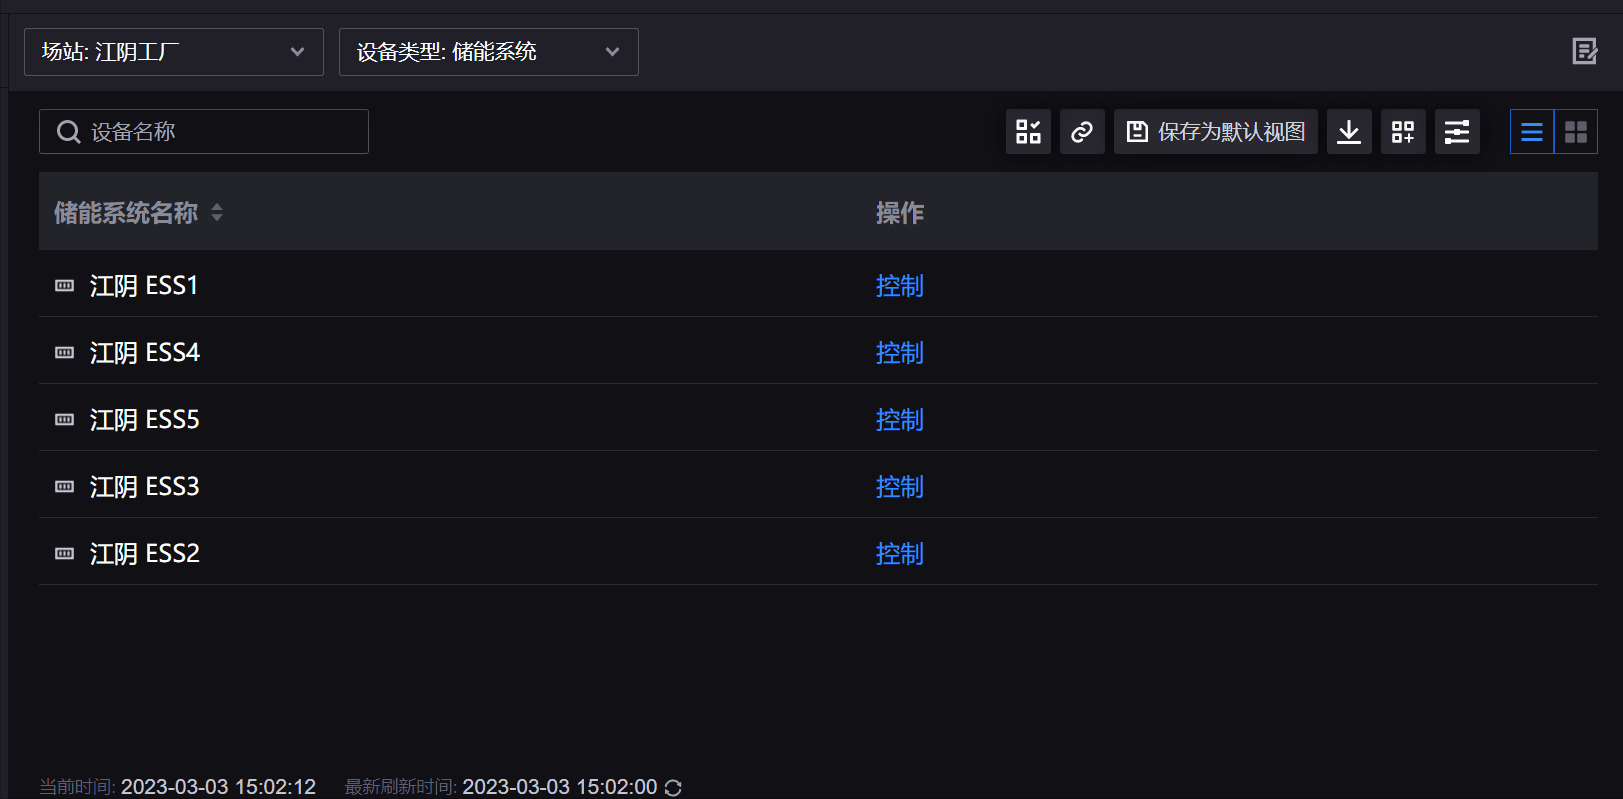Expand the 设备类型: 储能系统 dropdown

pyautogui.click(x=489, y=52)
